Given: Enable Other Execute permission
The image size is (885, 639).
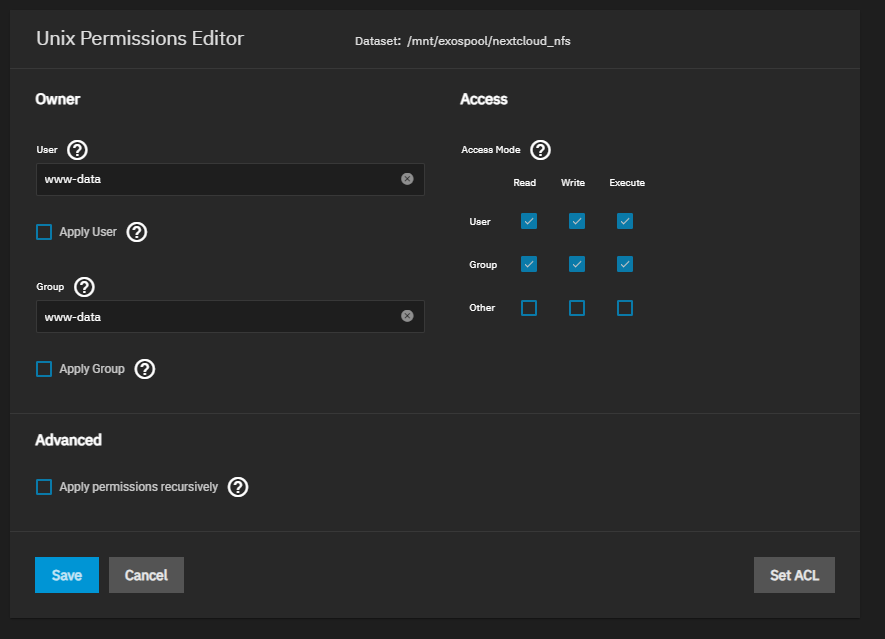Looking at the screenshot, I should (625, 308).
